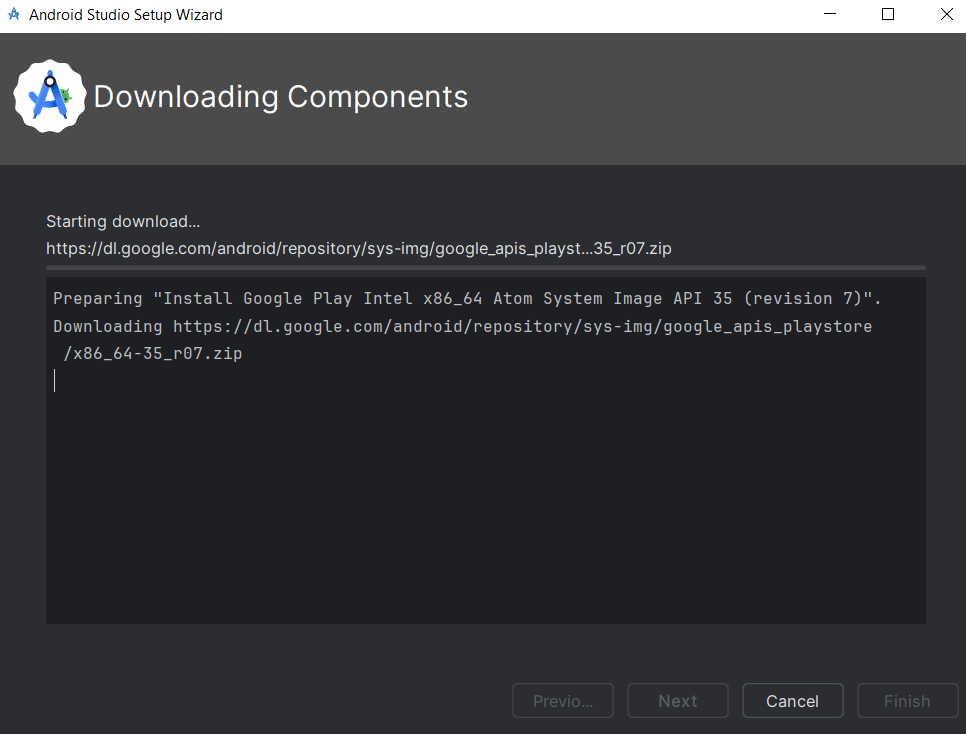The height and width of the screenshot is (734, 966).
Task: Click the 'Android Studio Setup Wizard' window title
Action: tap(126, 15)
